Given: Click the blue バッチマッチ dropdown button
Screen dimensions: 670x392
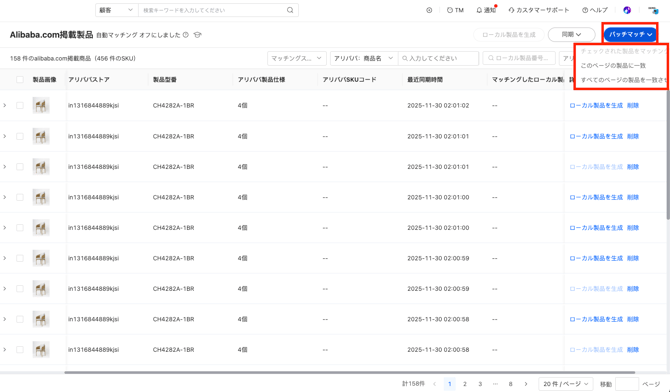Looking at the screenshot, I should pyautogui.click(x=630, y=35).
